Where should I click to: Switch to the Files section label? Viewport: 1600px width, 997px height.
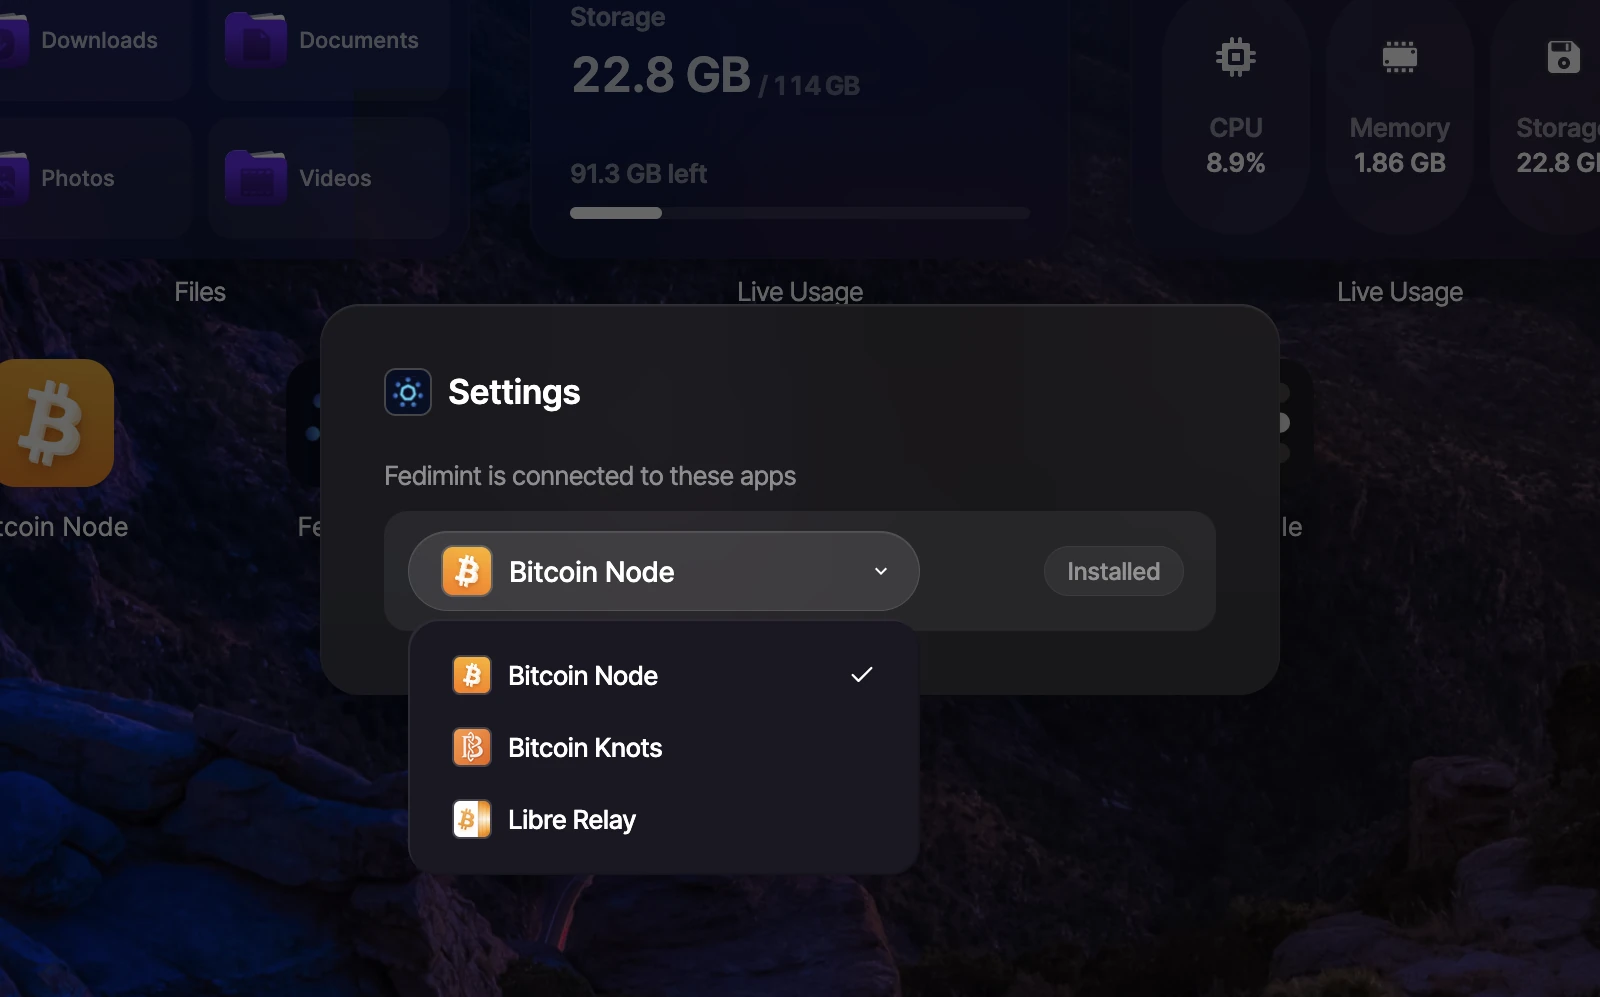(199, 291)
